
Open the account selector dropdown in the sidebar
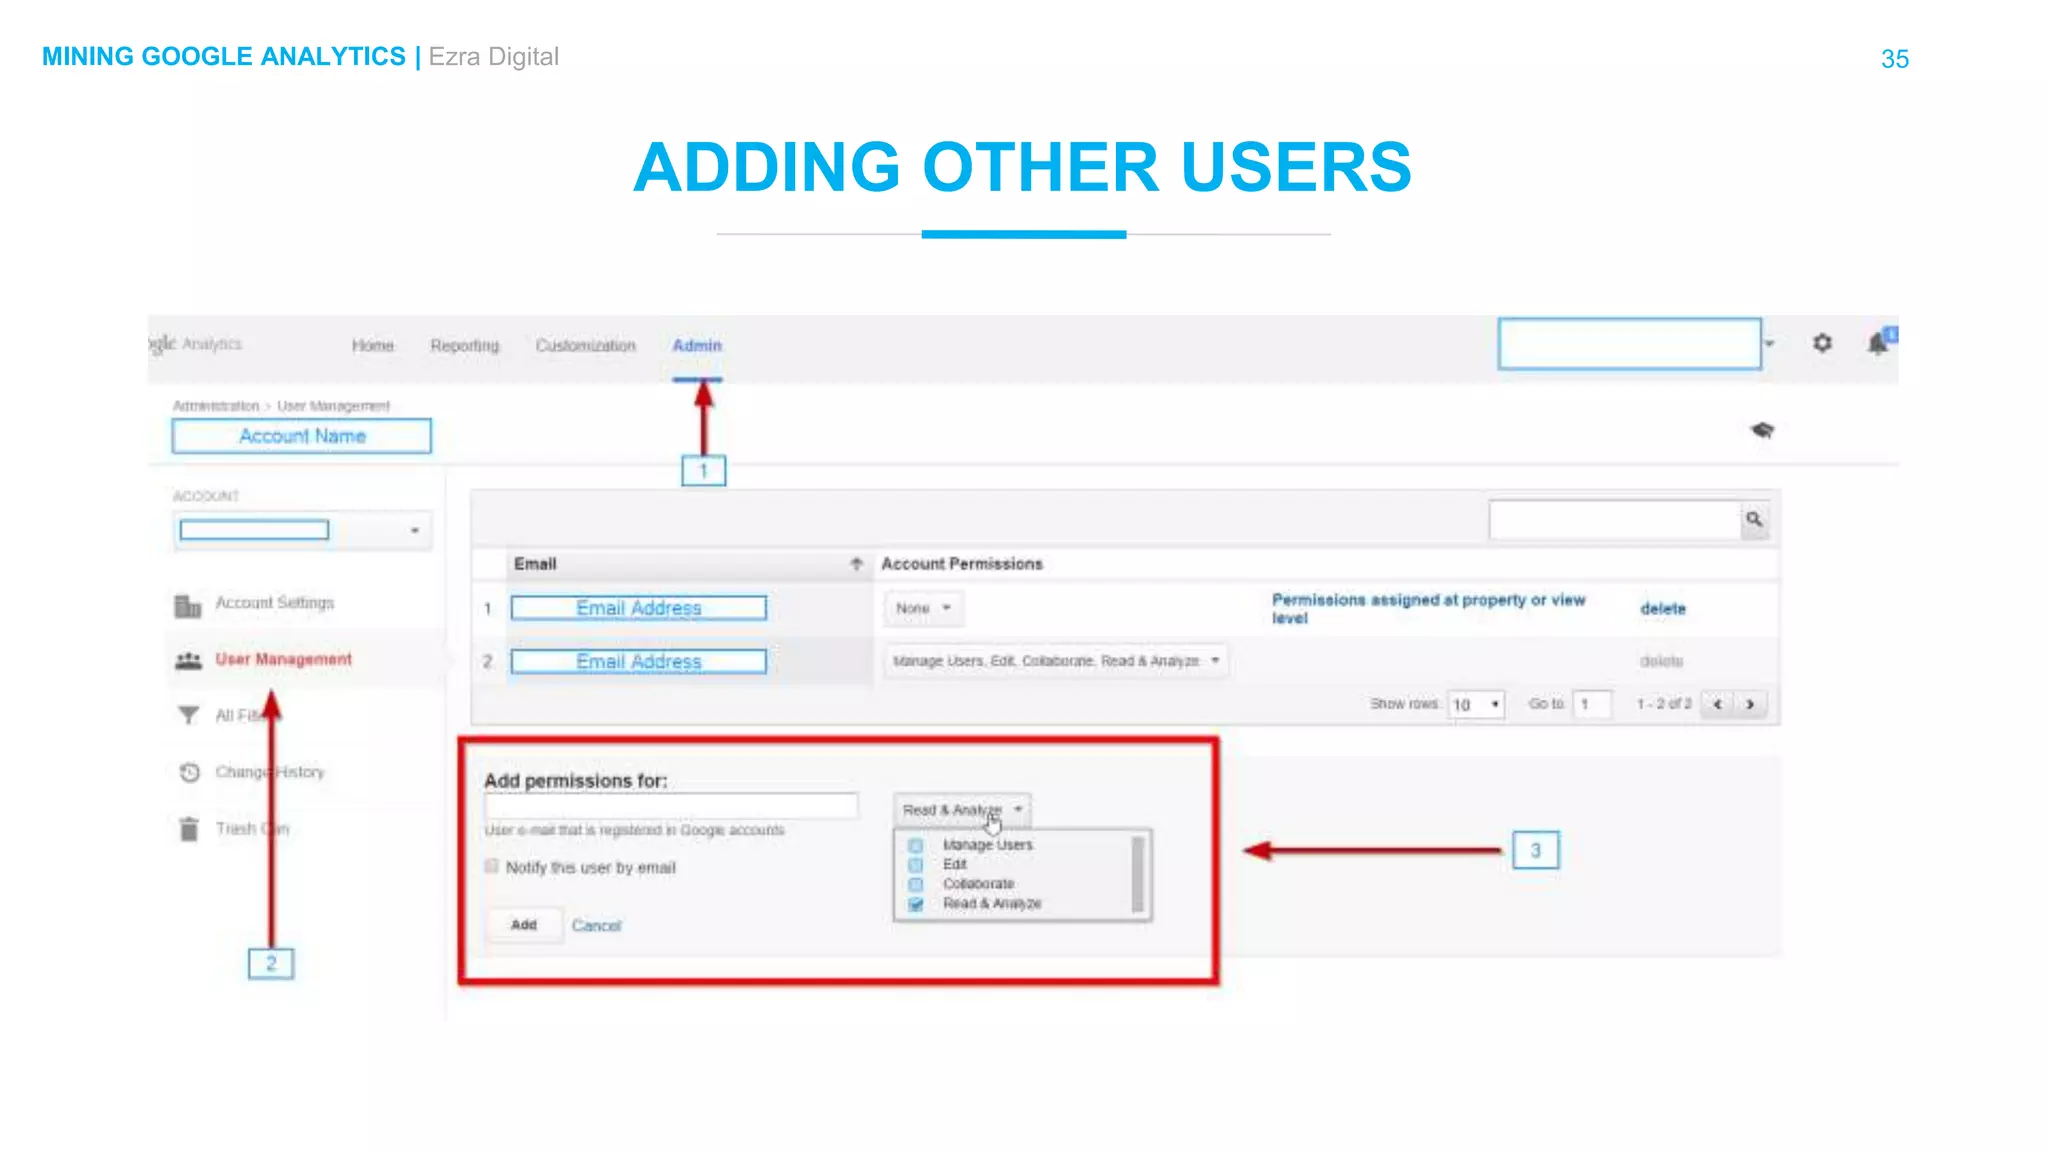pyautogui.click(x=304, y=530)
